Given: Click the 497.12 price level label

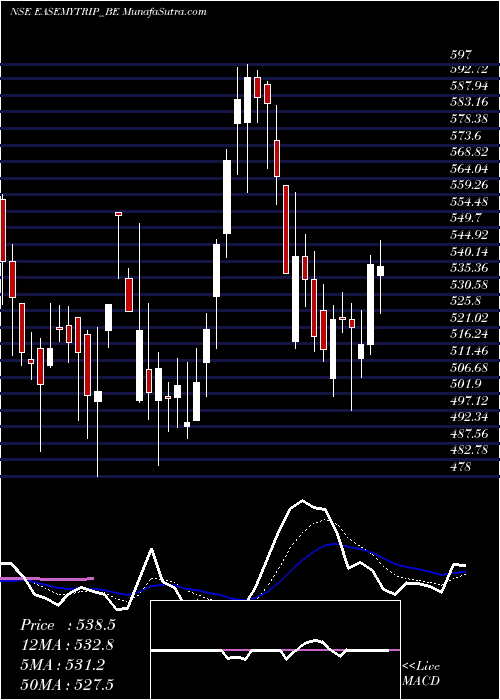Looking at the screenshot, I should 469,400.
